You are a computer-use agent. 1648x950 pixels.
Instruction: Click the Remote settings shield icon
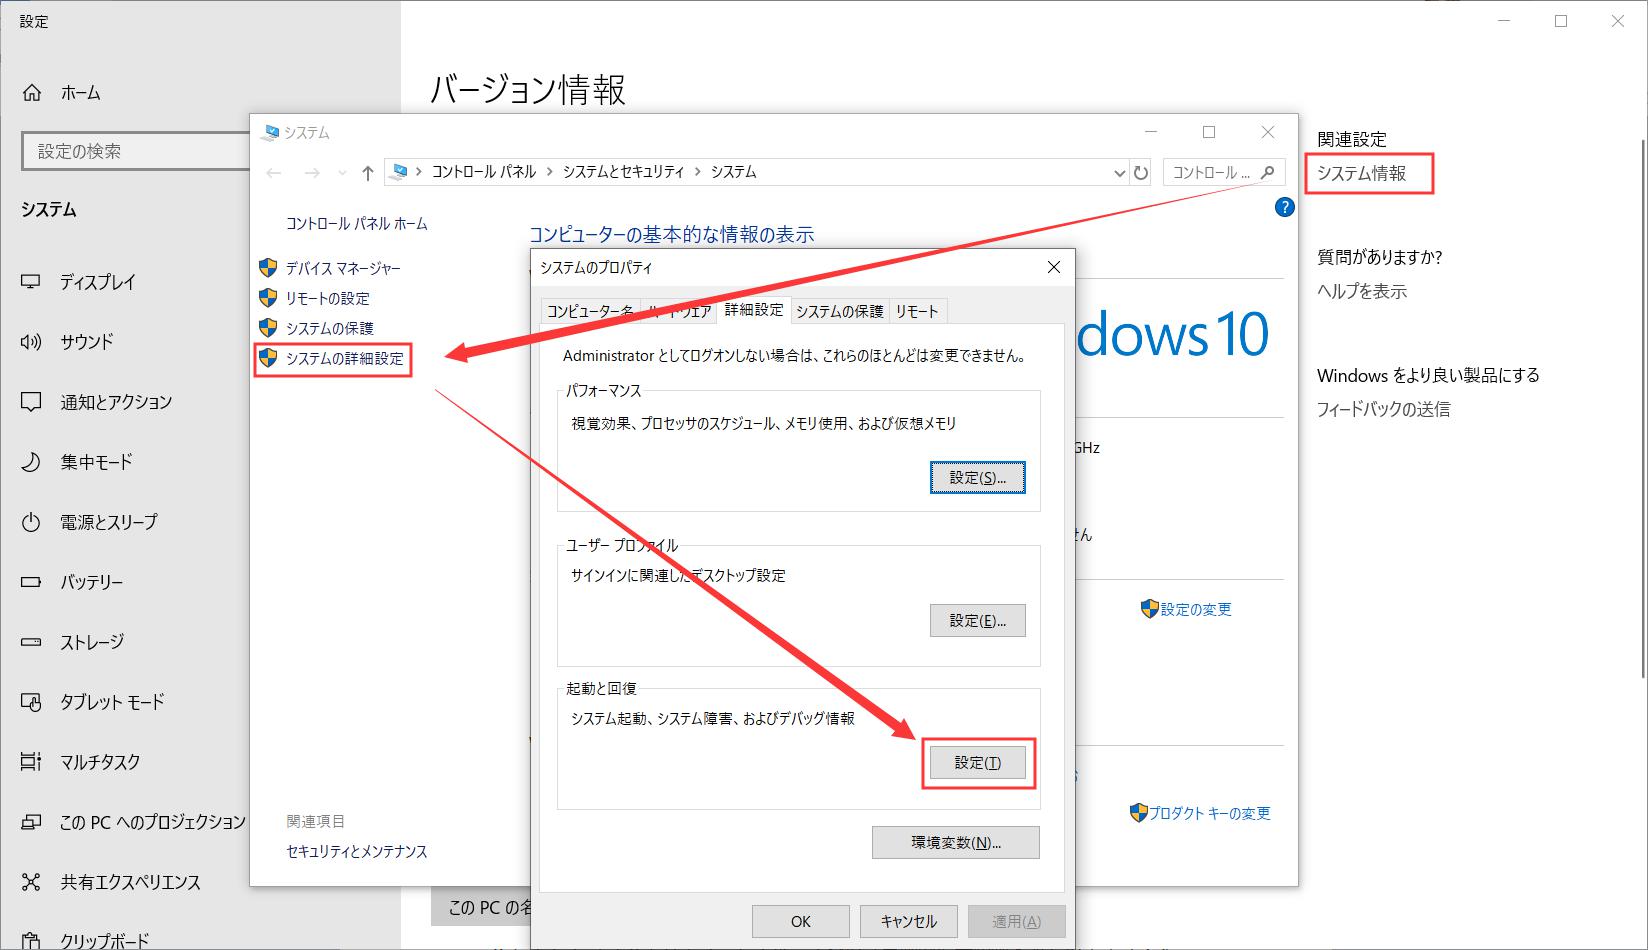(x=267, y=298)
